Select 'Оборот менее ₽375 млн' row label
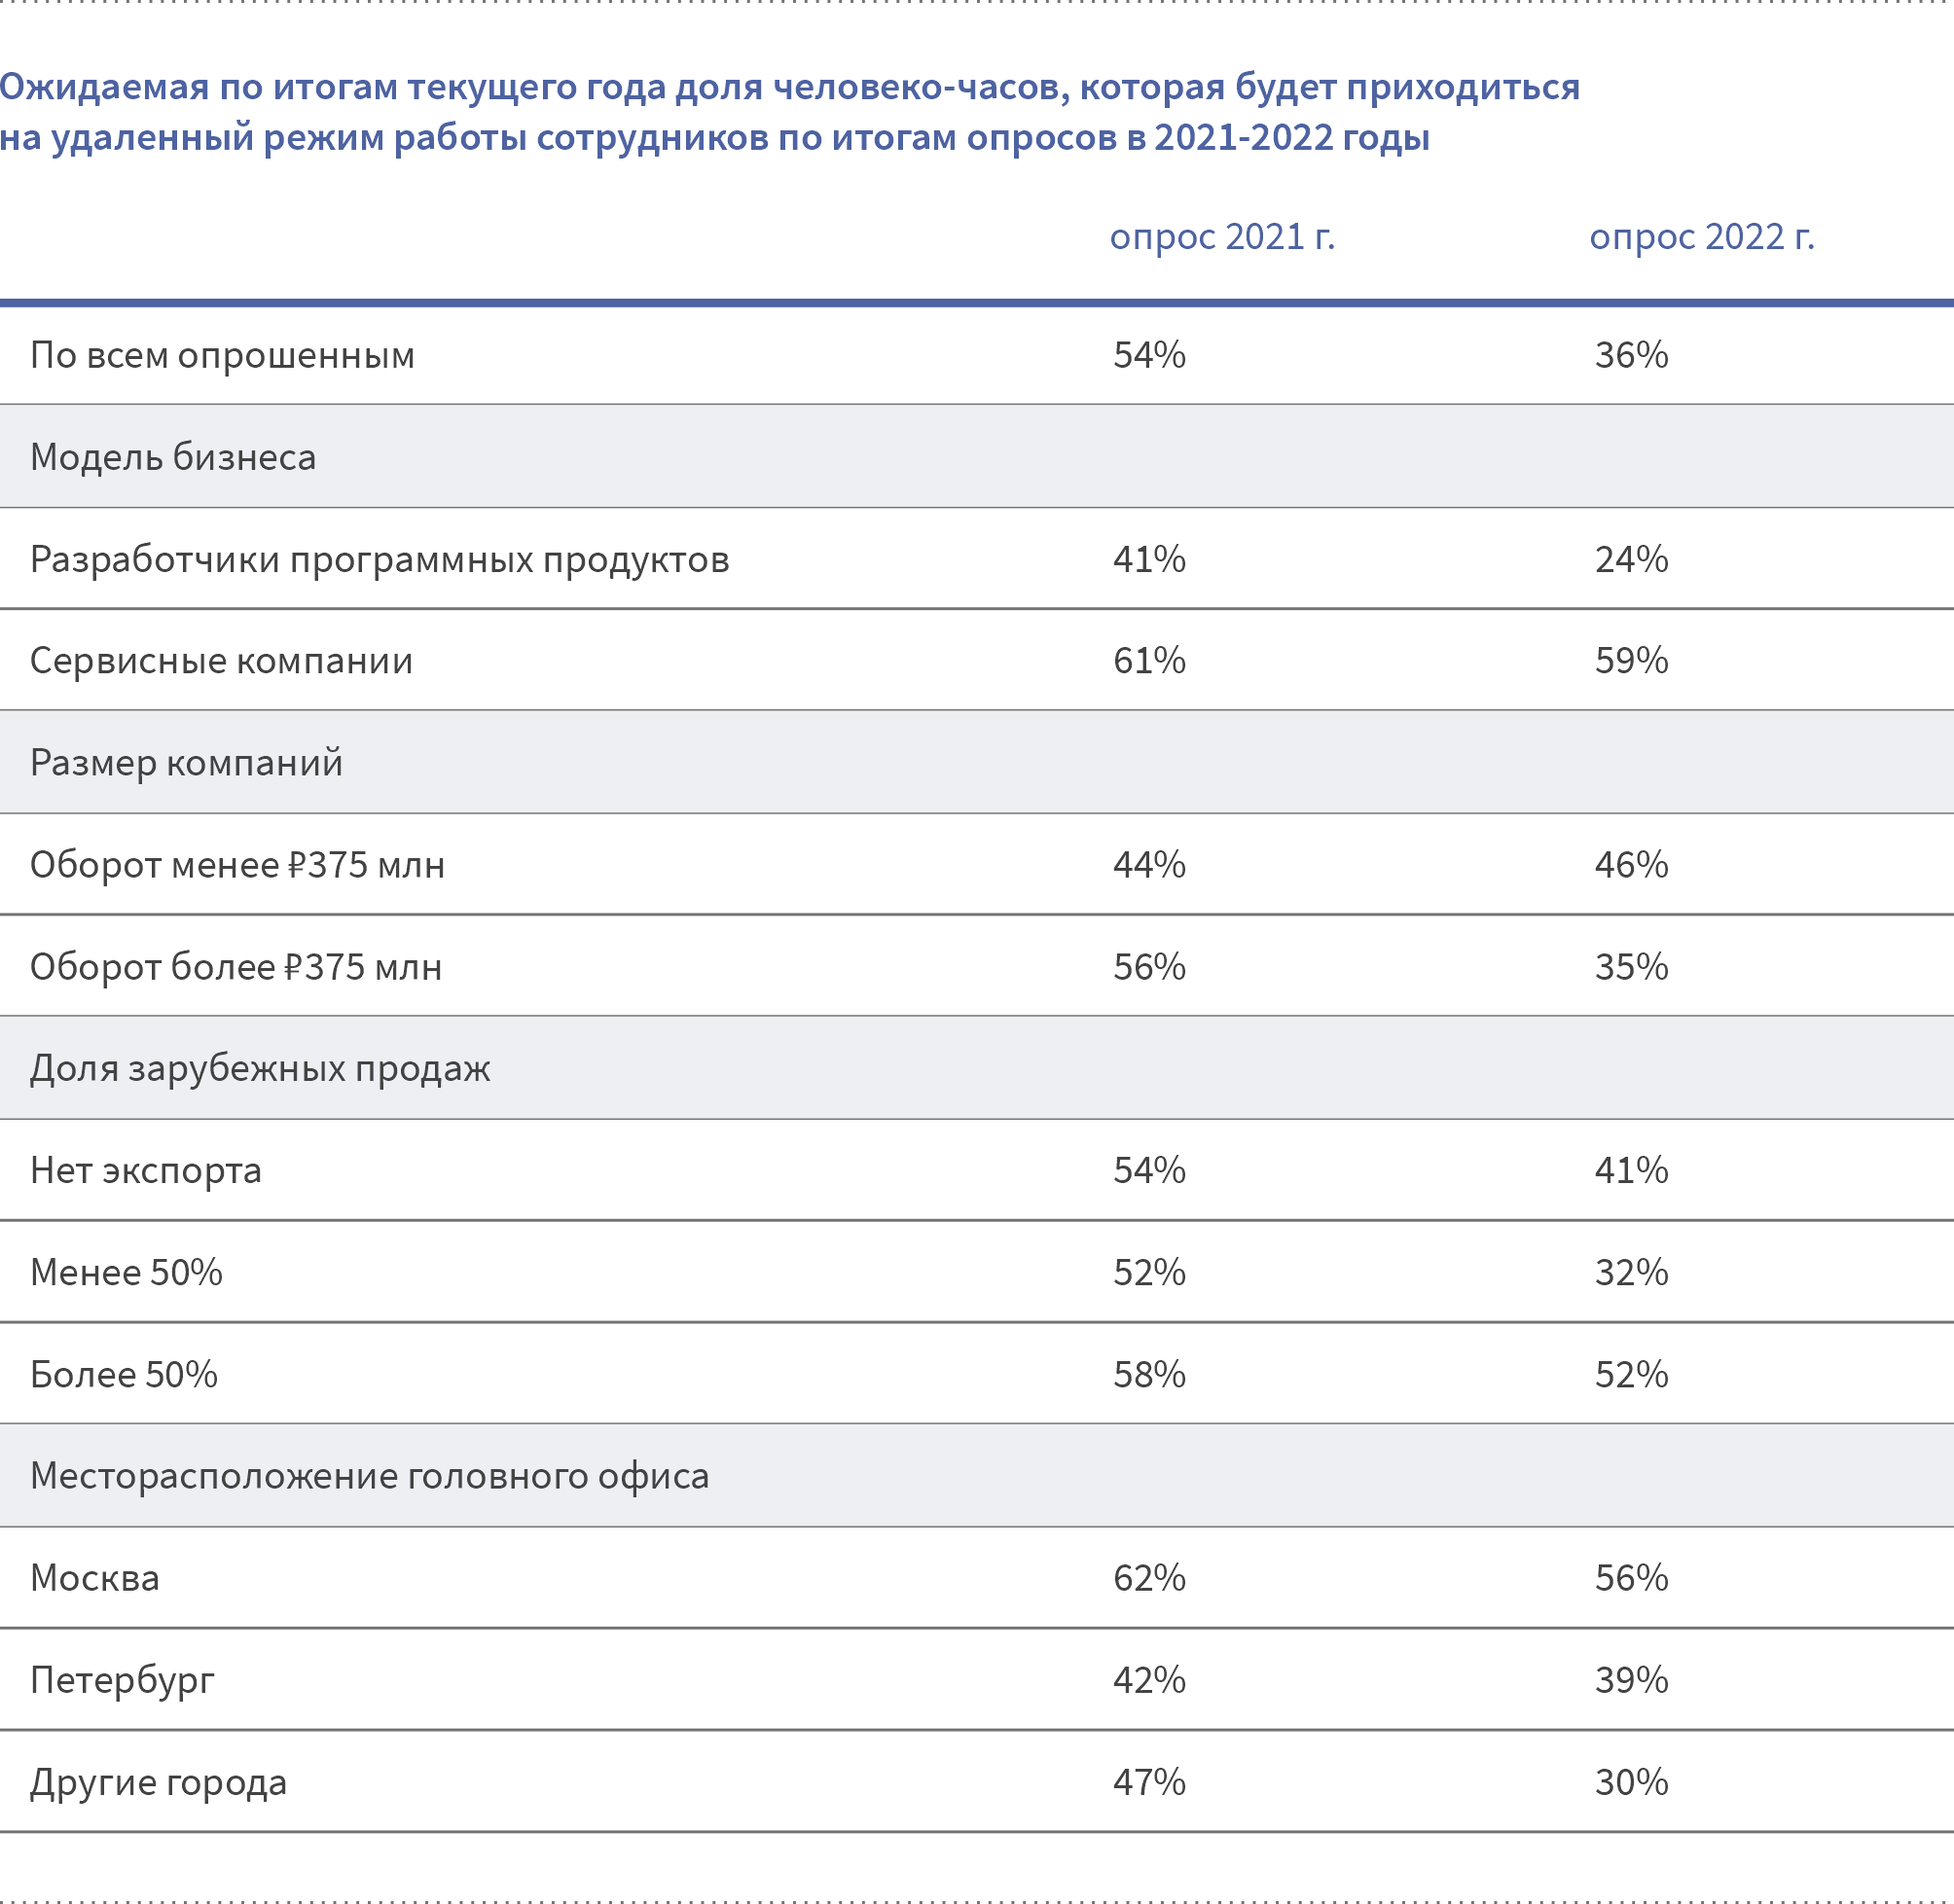 [237, 865]
